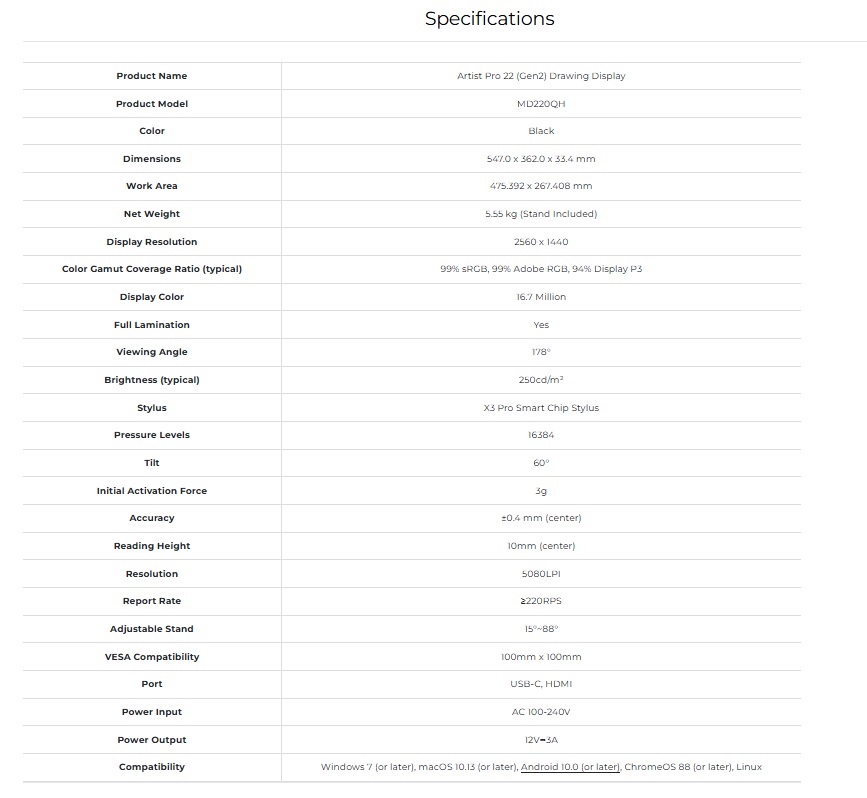
Task: Select the 2560 x 1440 display resolution value
Action: (x=541, y=242)
